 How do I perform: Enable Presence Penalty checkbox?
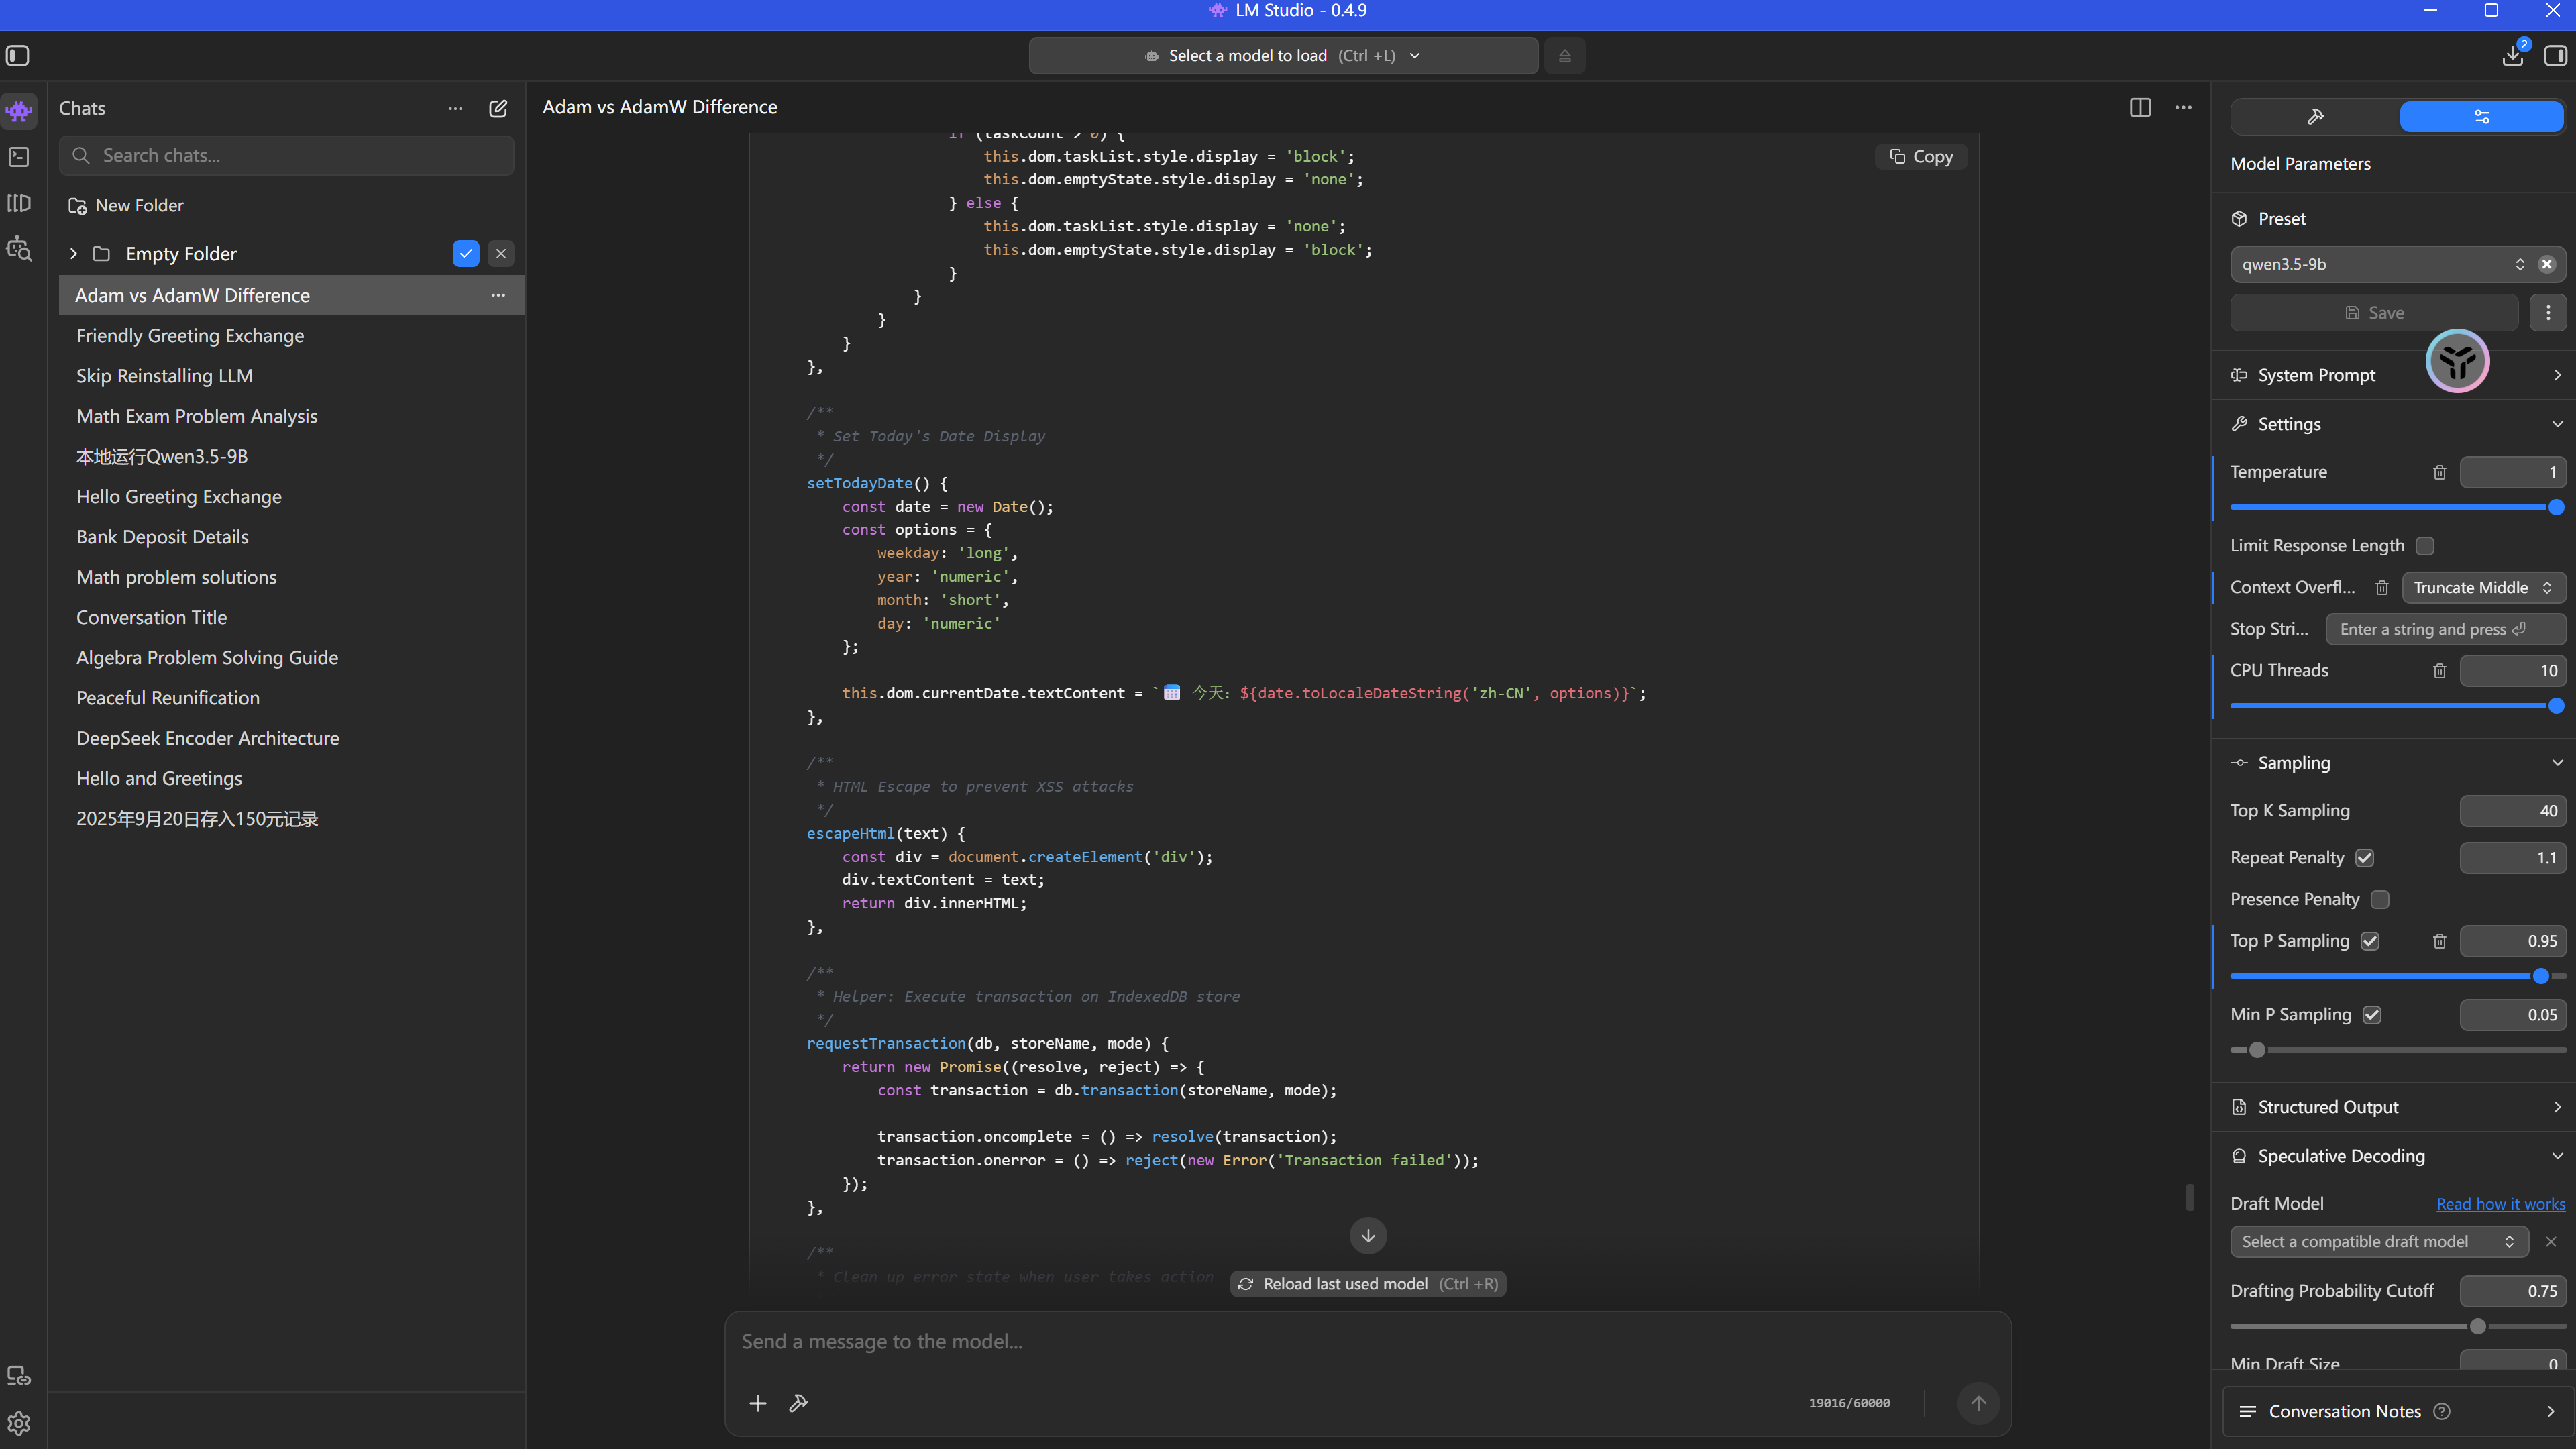pos(2380,900)
